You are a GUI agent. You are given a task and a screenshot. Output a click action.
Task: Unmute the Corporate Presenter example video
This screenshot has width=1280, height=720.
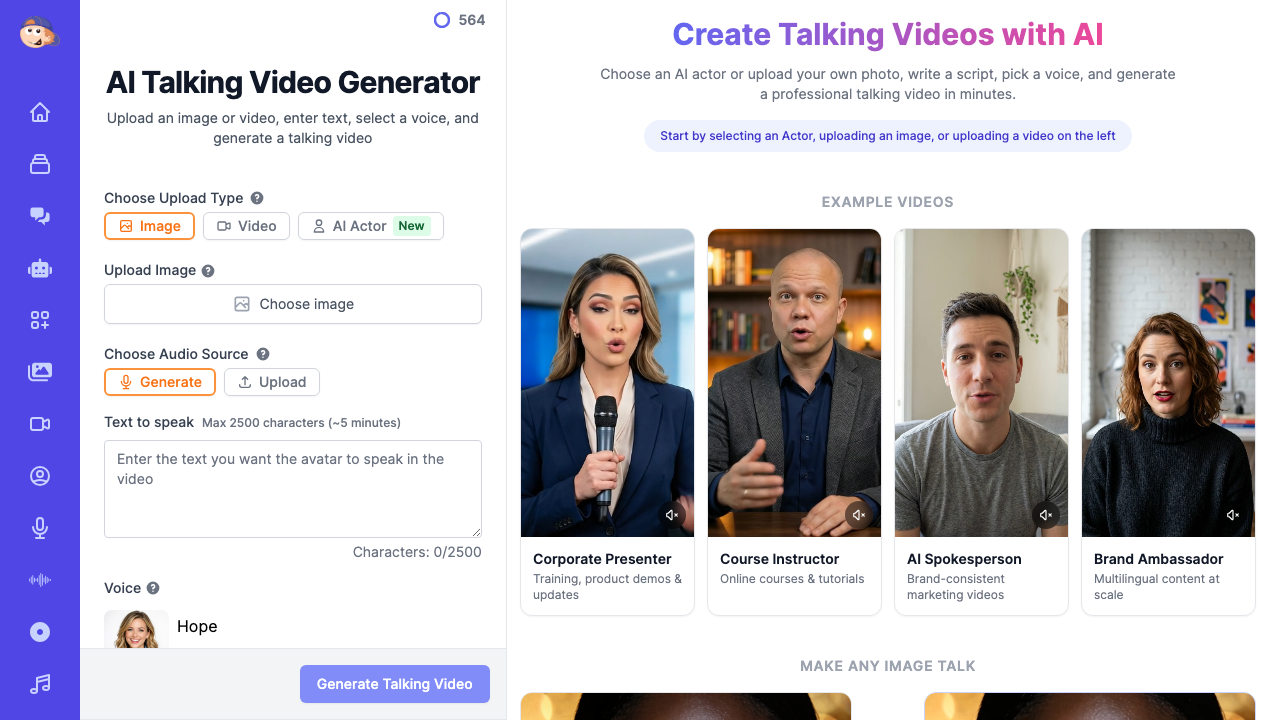click(672, 514)
